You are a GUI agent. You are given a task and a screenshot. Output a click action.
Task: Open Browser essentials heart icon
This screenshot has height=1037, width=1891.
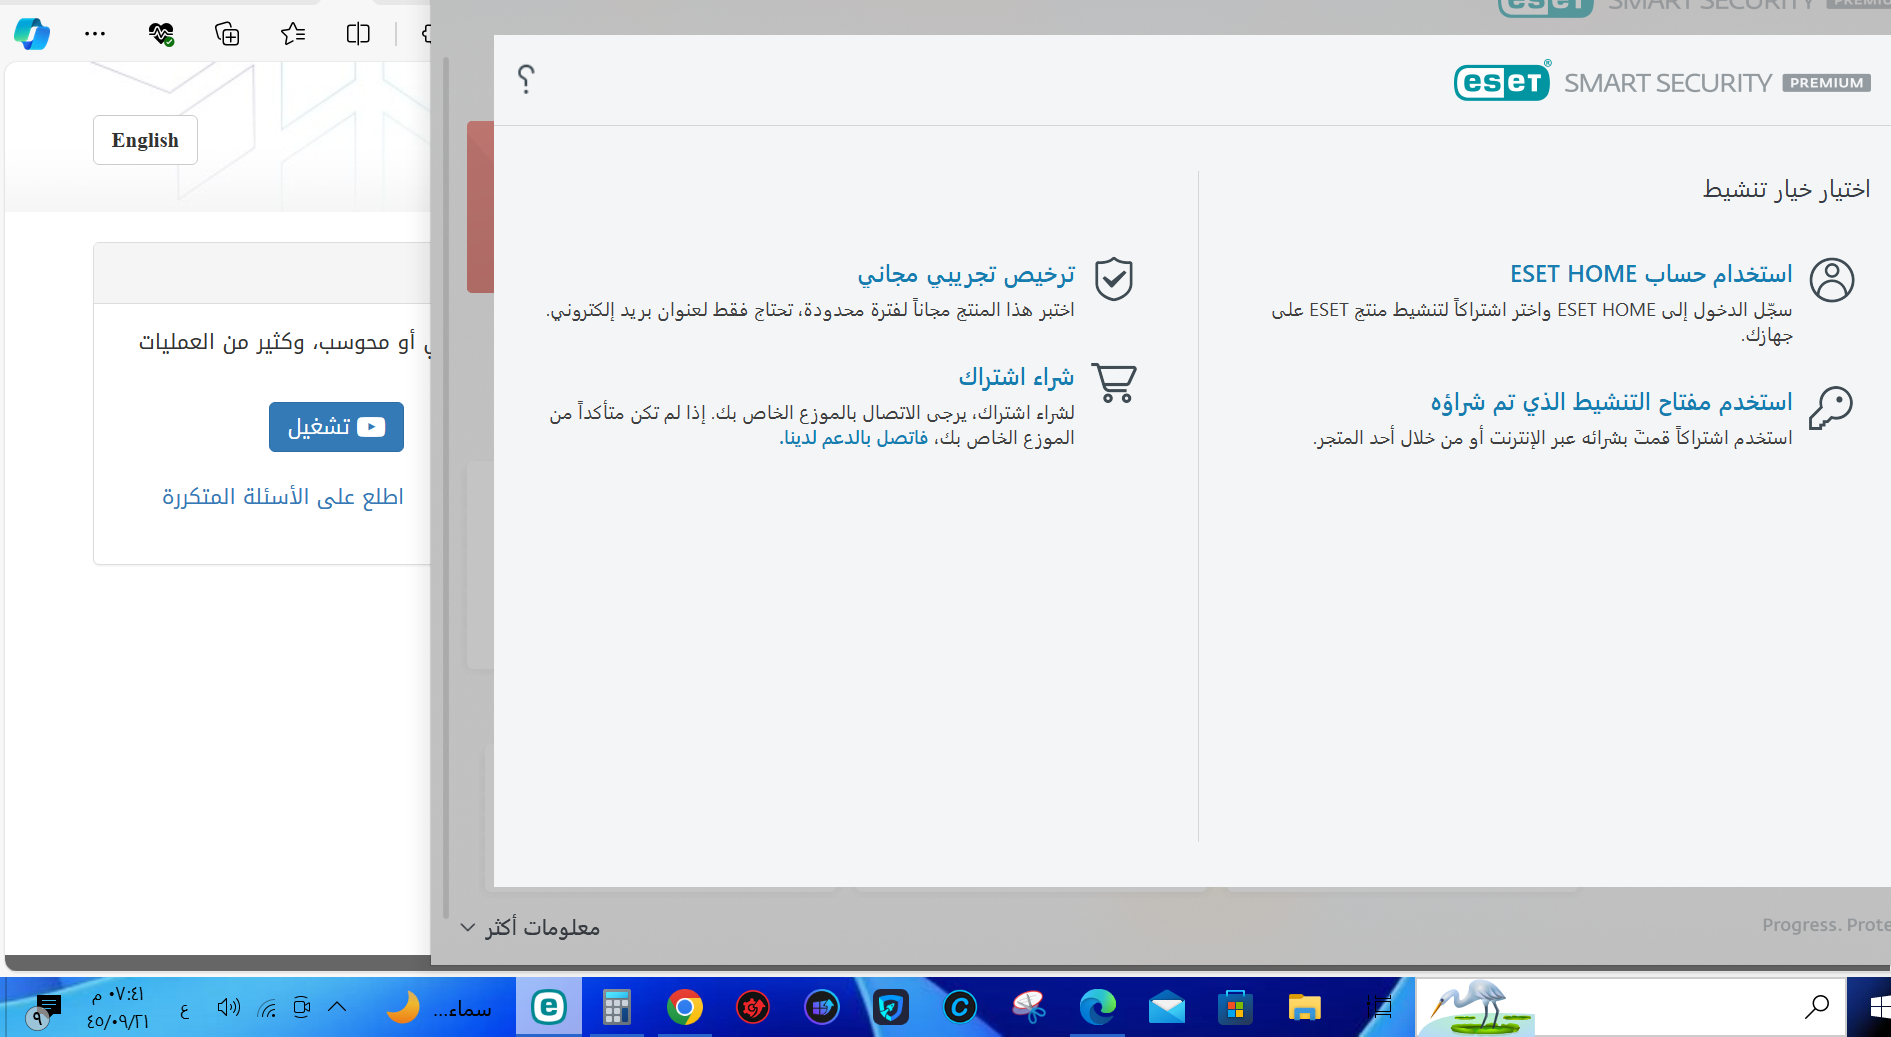pos(161,34)
